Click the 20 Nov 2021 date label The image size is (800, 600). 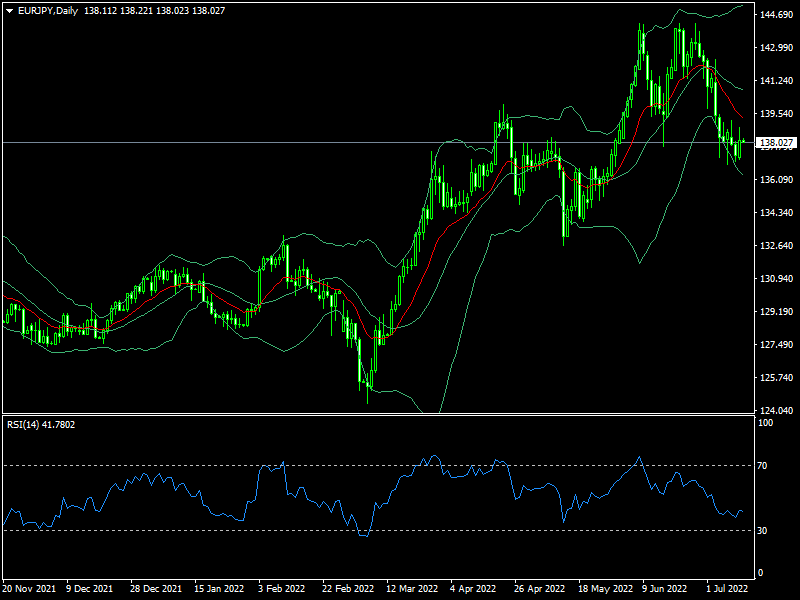click(30, 588)
